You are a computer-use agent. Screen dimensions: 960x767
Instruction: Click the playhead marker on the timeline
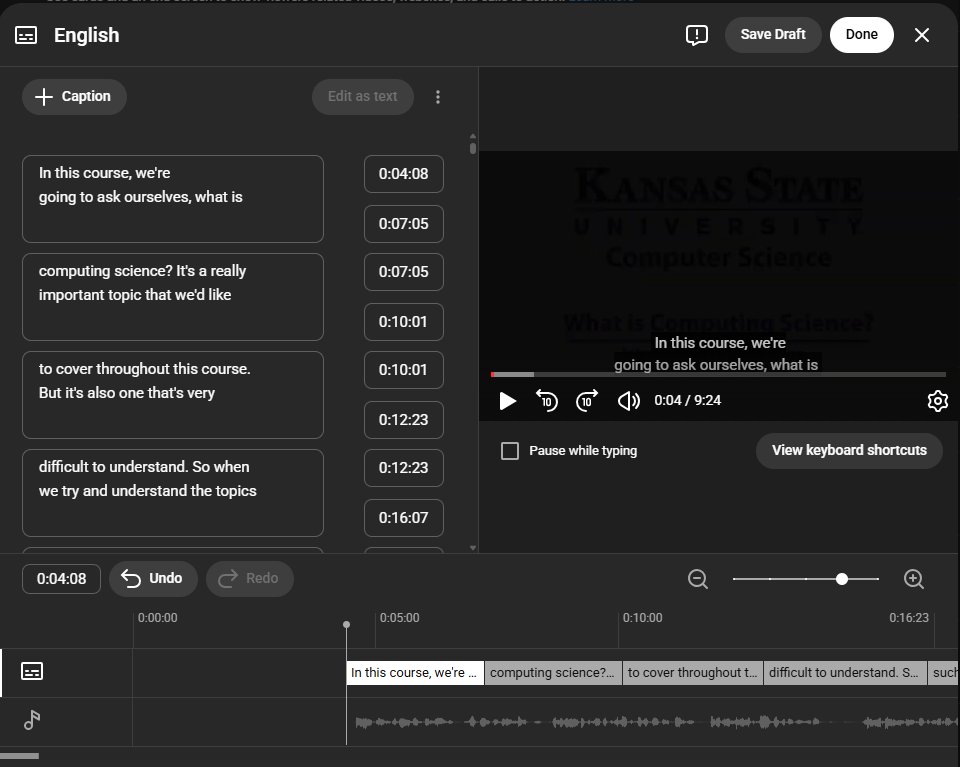click(347, 624)
